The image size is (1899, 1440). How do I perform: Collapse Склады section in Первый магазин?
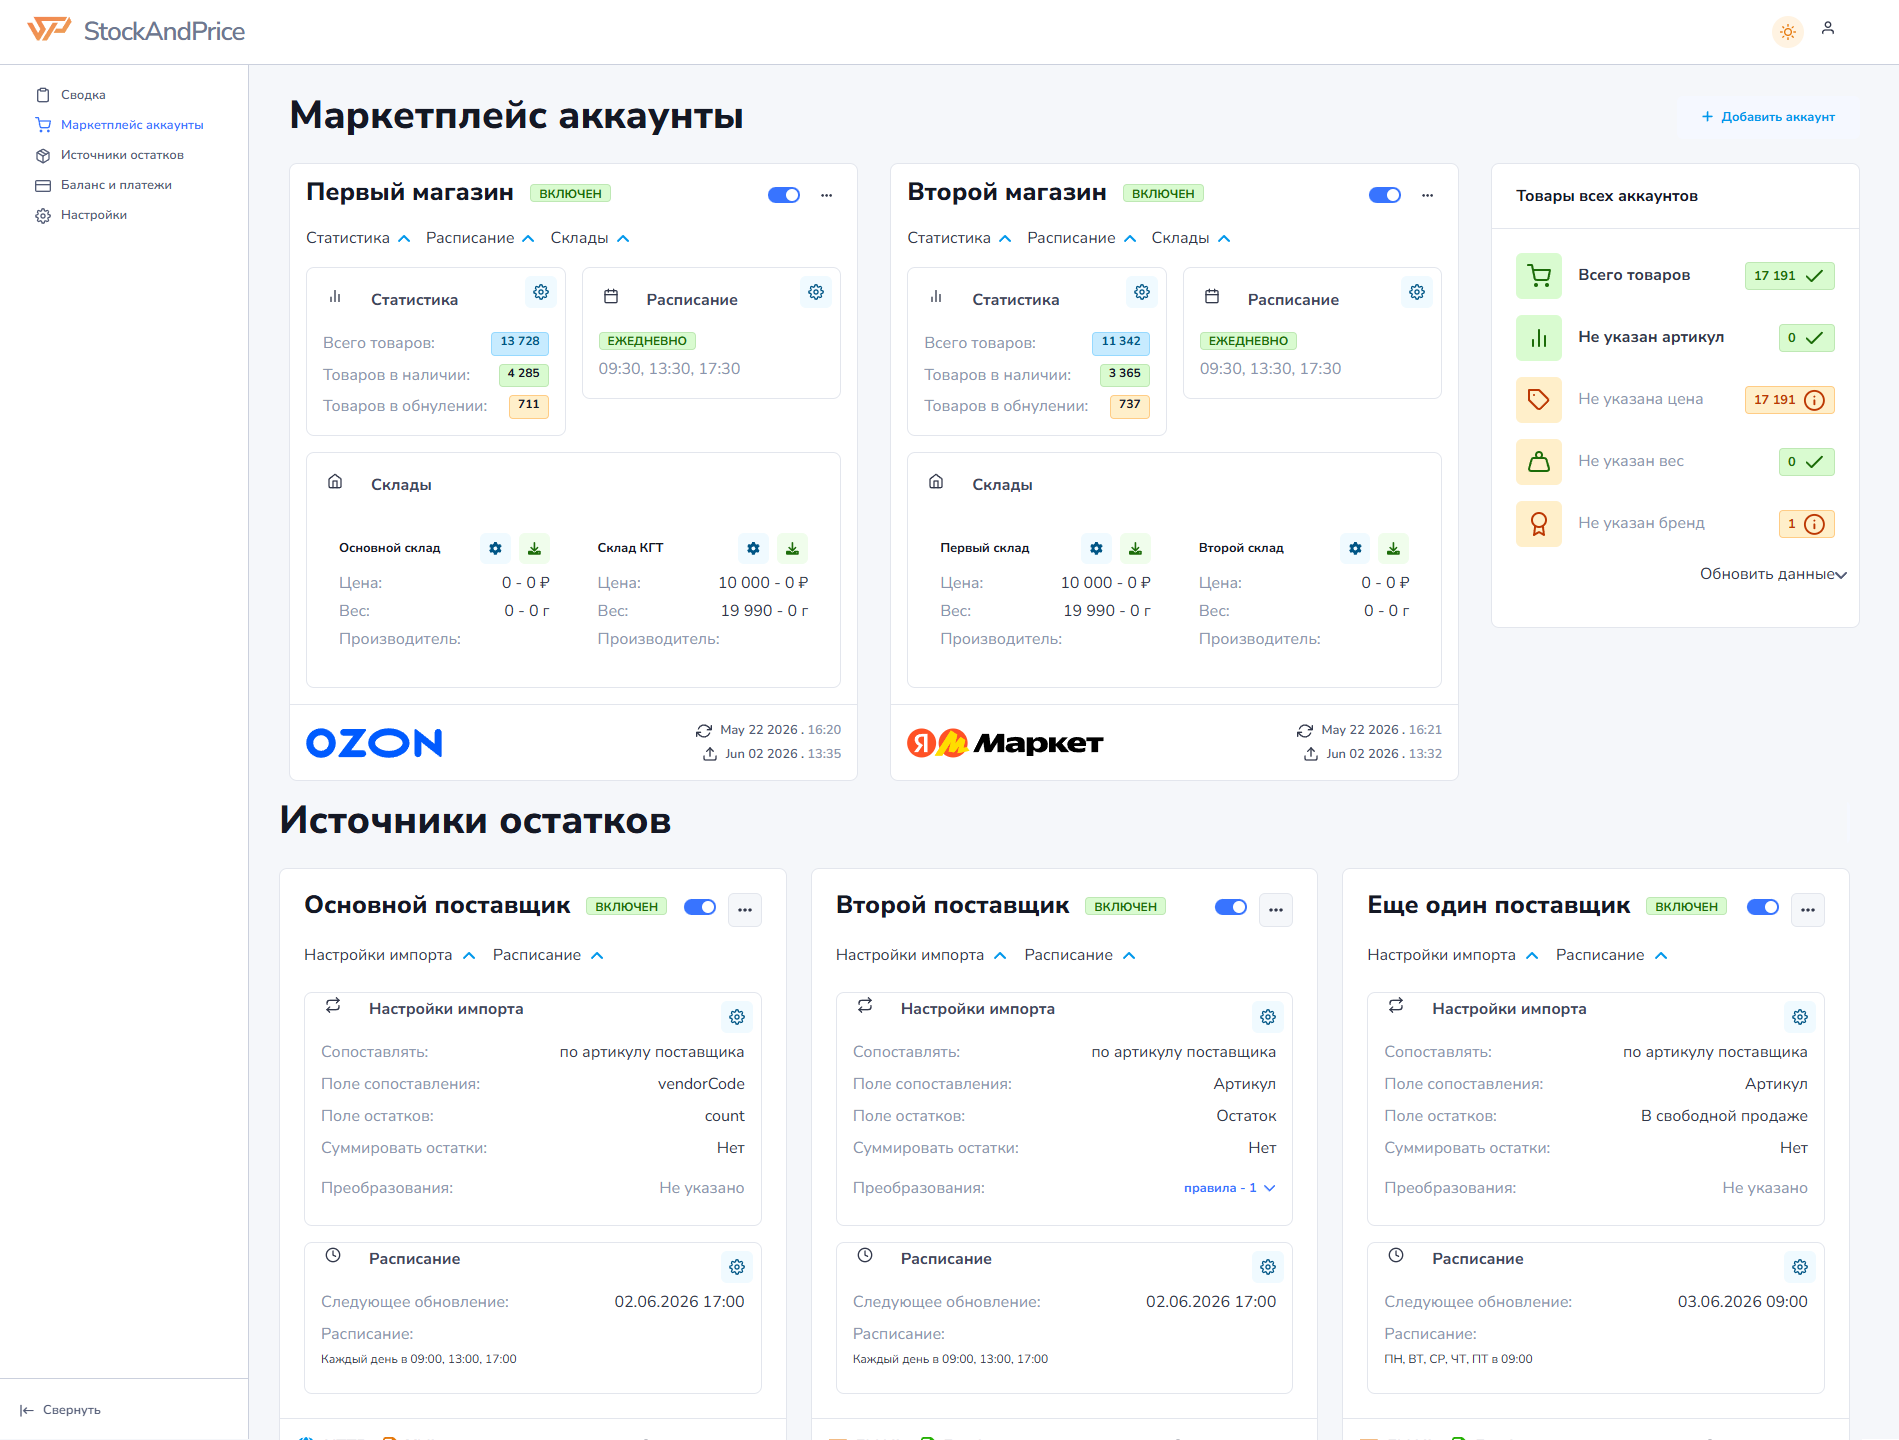(590, 238)
